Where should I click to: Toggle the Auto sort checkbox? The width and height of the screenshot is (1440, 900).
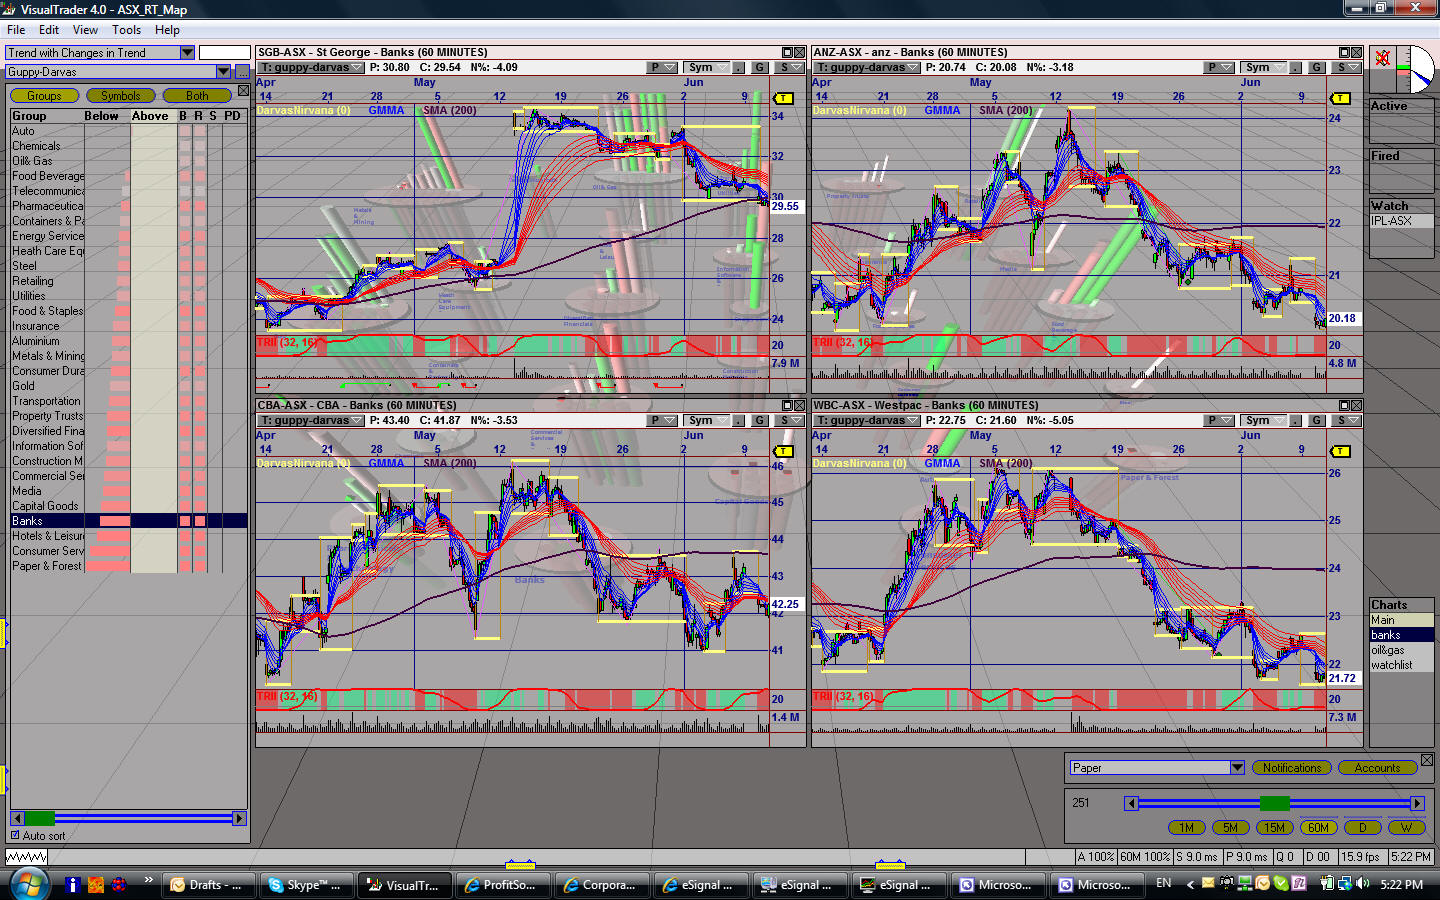15,835
